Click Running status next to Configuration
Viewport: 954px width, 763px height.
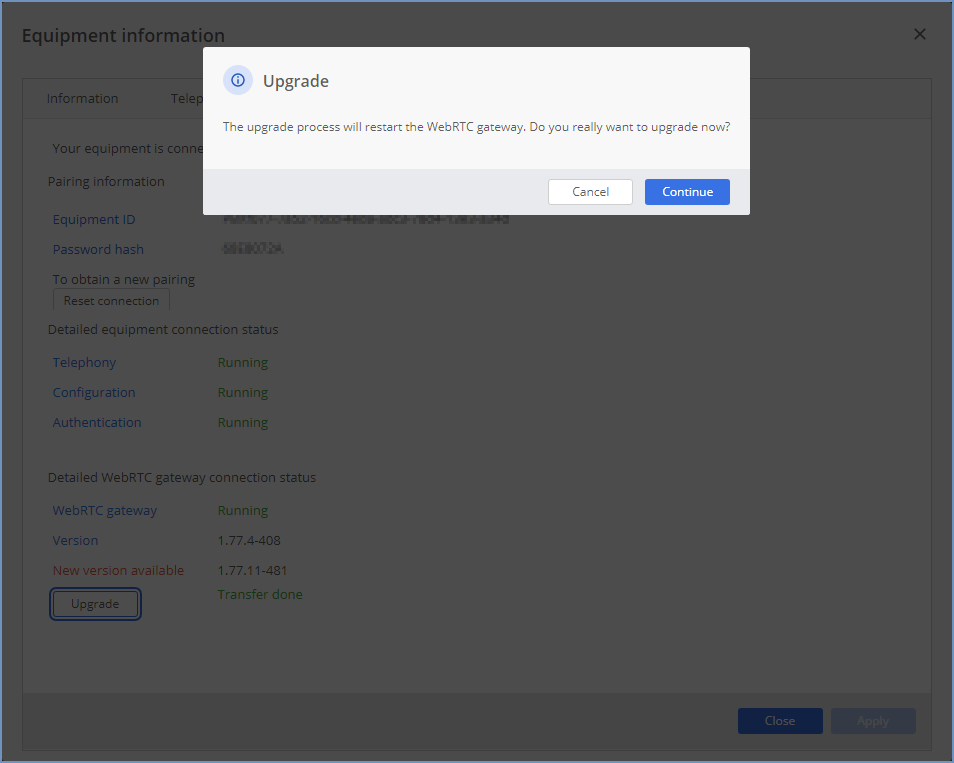click(243, 392)
